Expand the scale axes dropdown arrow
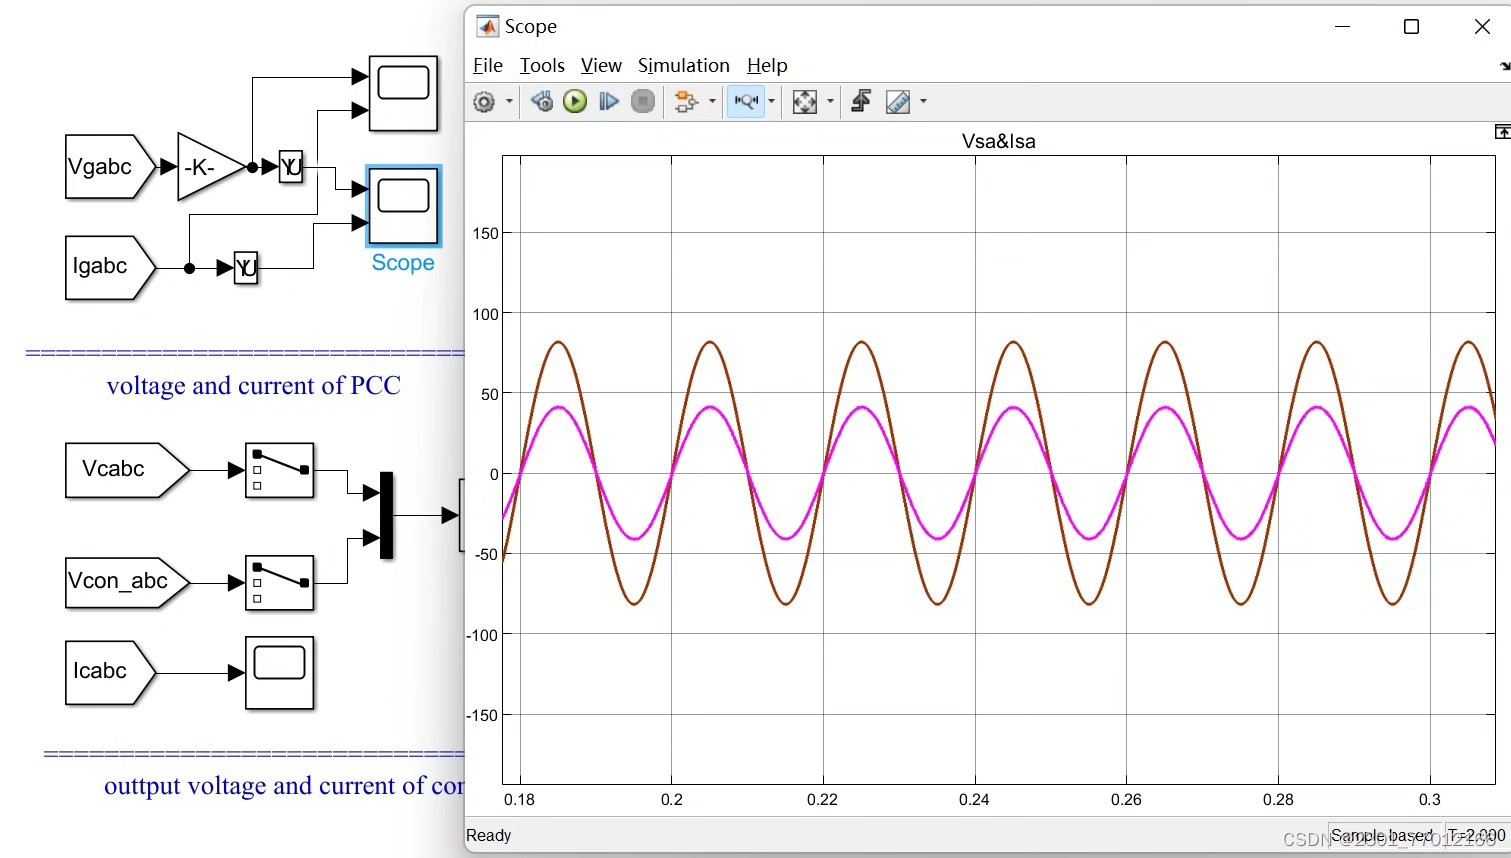The height and width of the screenshot is (858, 1511). click(x=830, y=102)
